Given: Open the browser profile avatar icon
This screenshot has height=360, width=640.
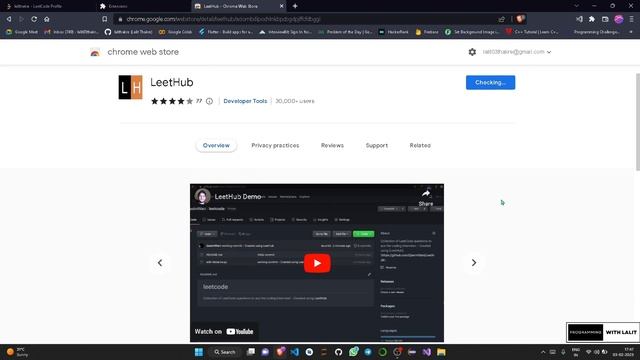Looking at the screenshot, I should tap(619, 19).
